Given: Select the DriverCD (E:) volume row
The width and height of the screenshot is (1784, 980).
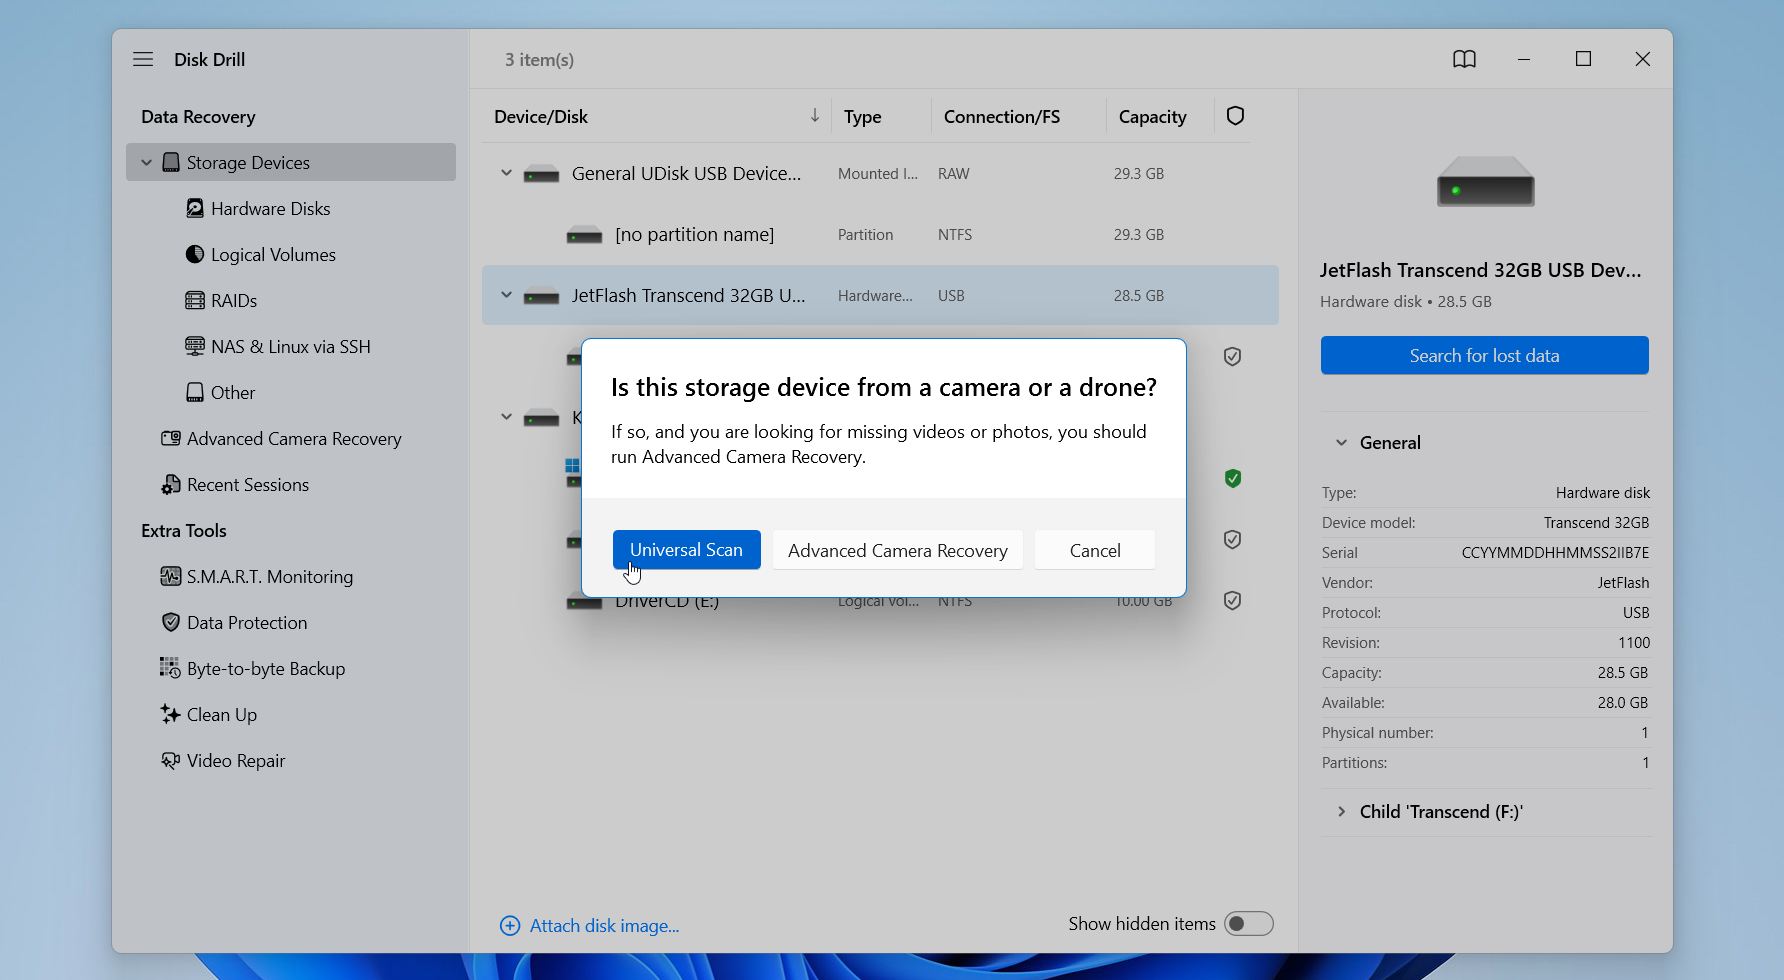Looking at the screenshot, I should coord(880,600).
